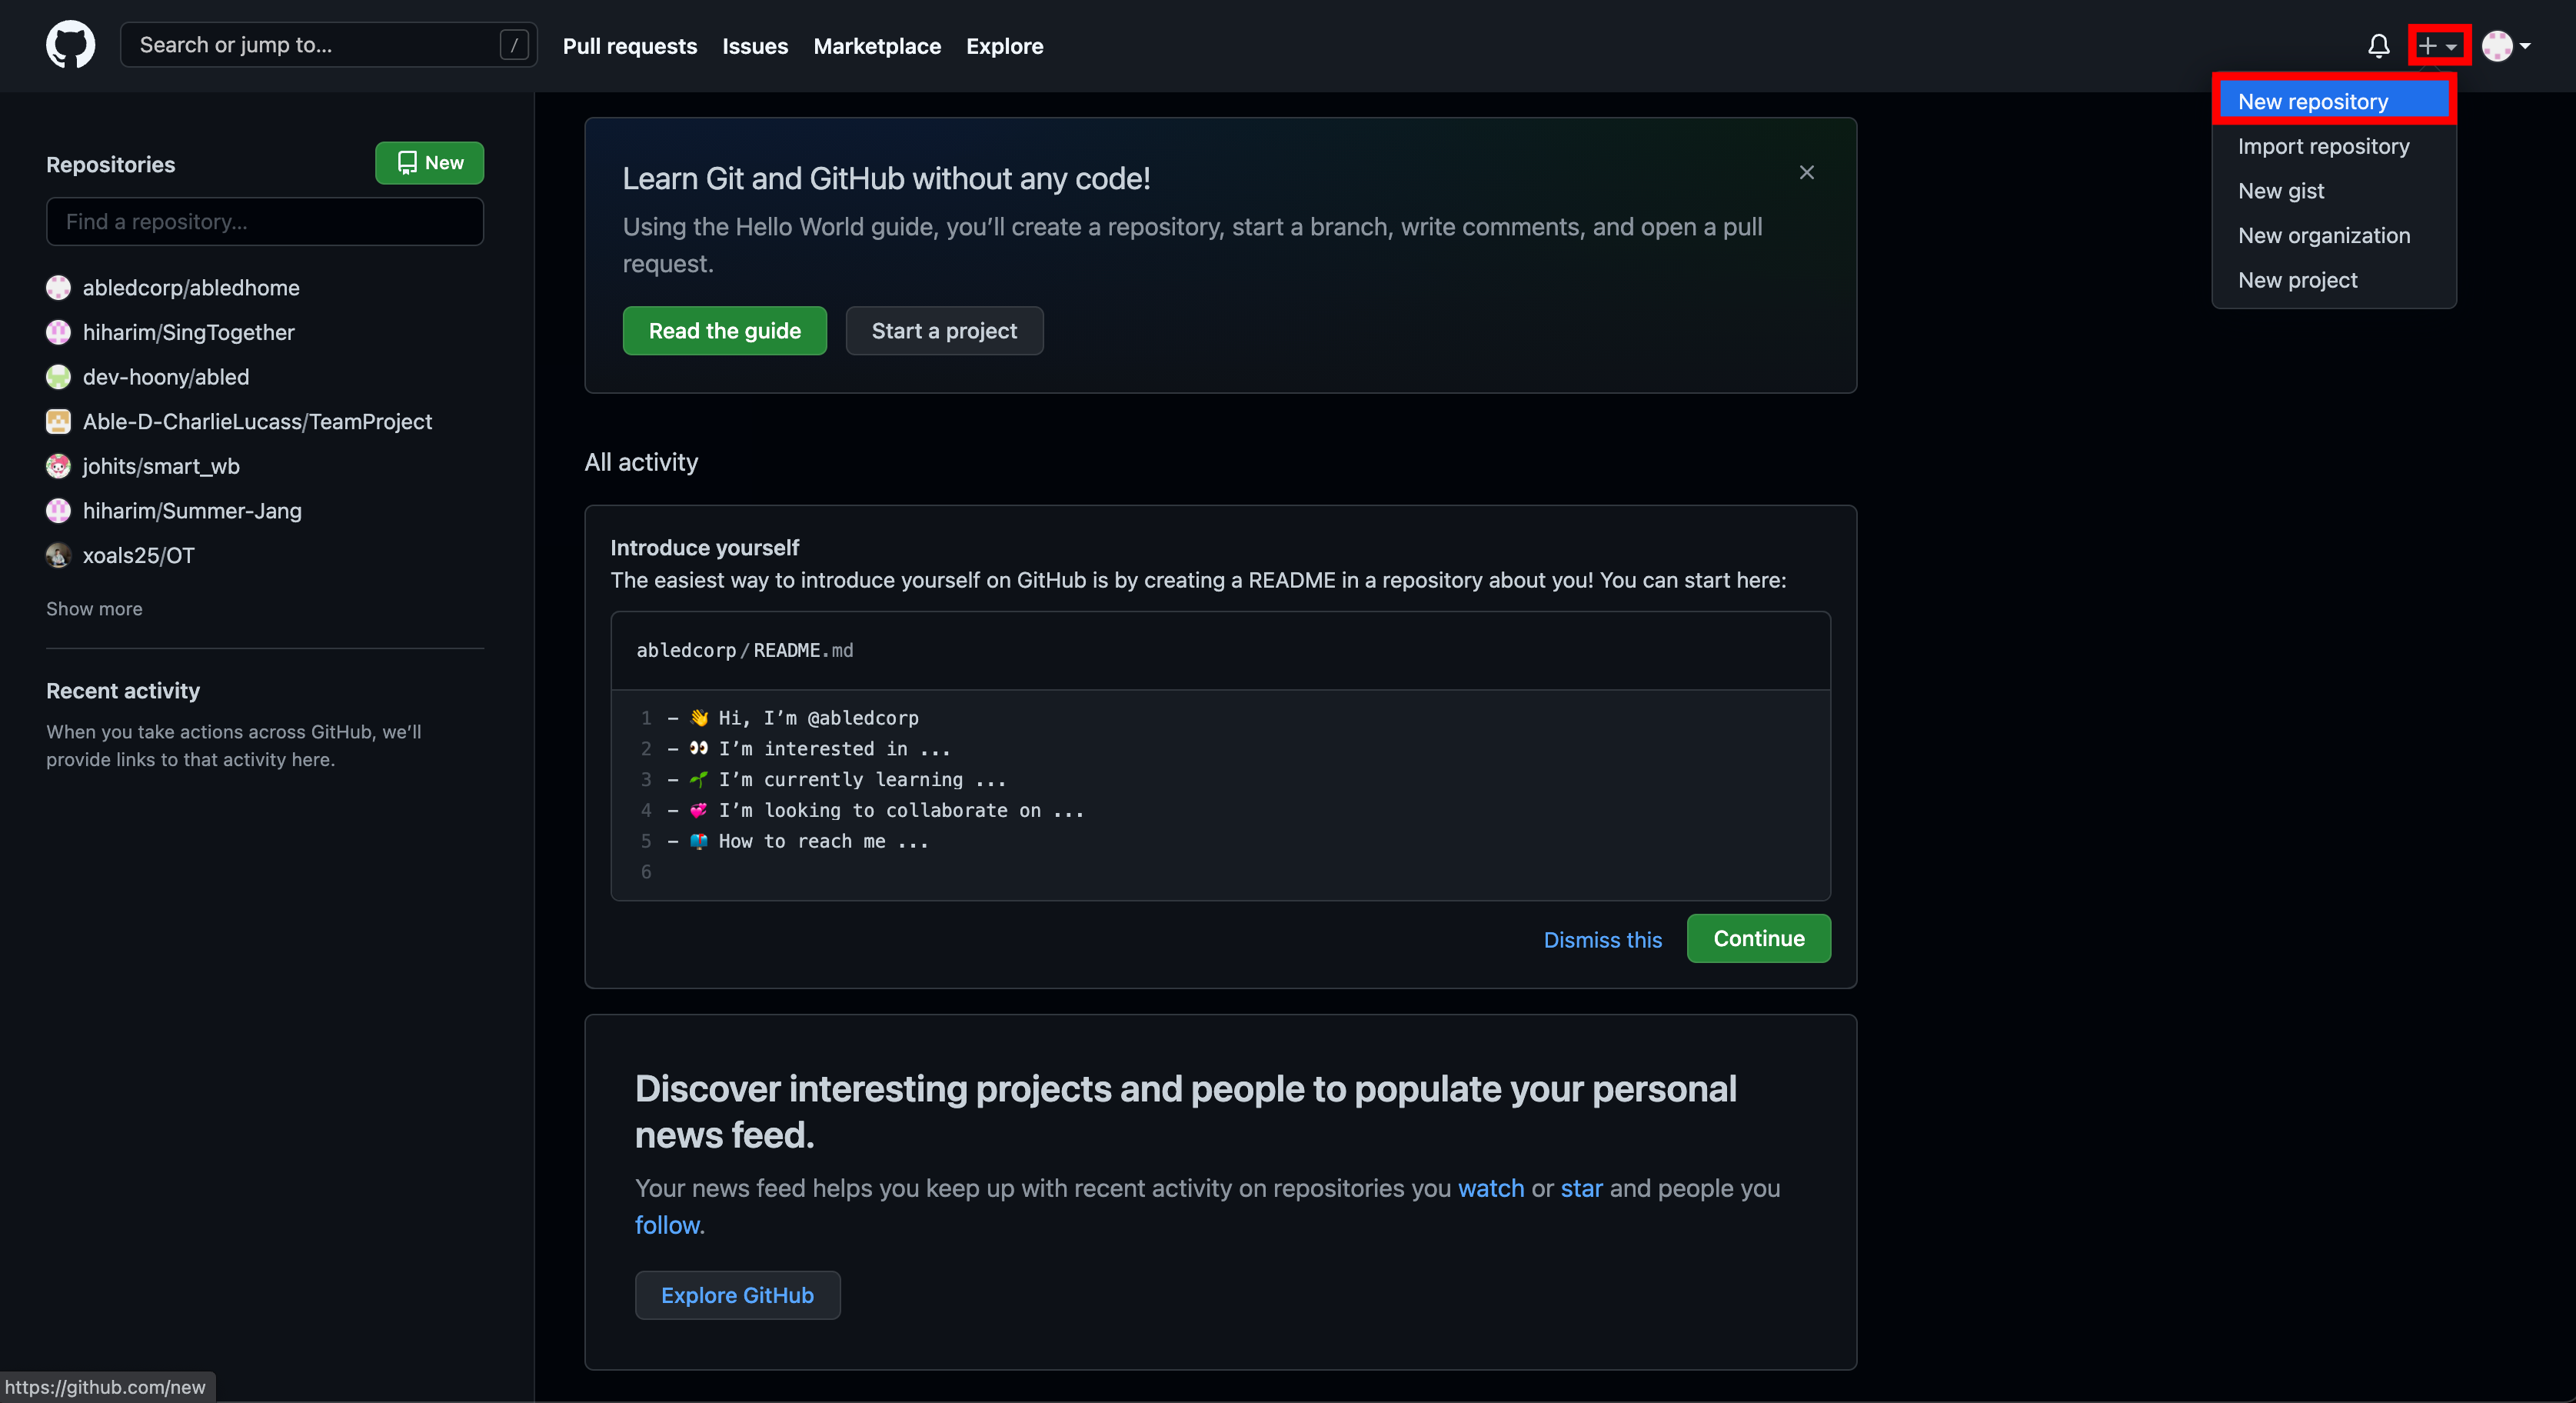Open Pull requests in the top navigation
This screenshot has width=2576, height=1403.
click(629, 46)
